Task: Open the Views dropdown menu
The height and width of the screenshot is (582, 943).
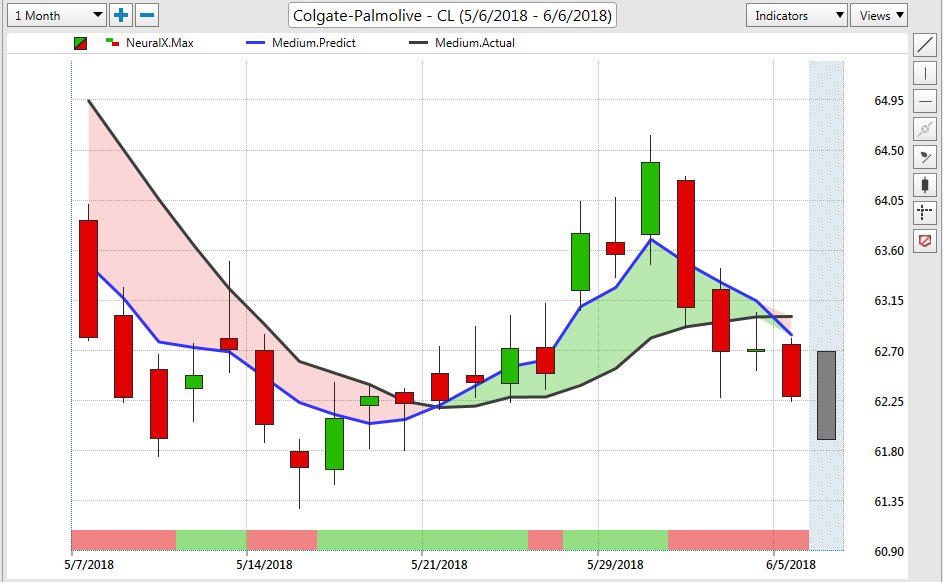Action: click(x=879, y=16)
